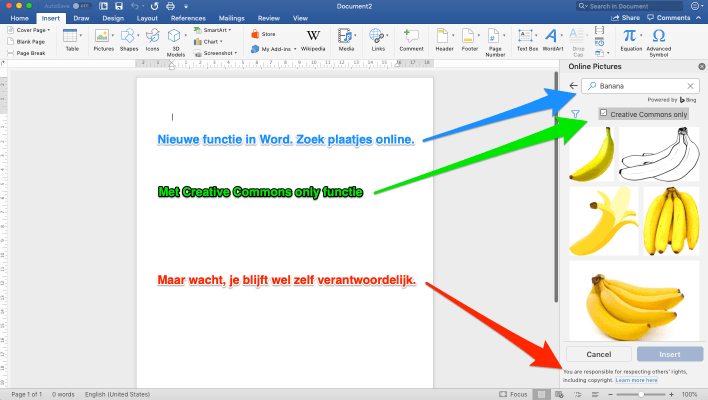Screen dimensions: 708x400
Task: Toggle the AutoSave switch
Action: (x=80, y=6)
